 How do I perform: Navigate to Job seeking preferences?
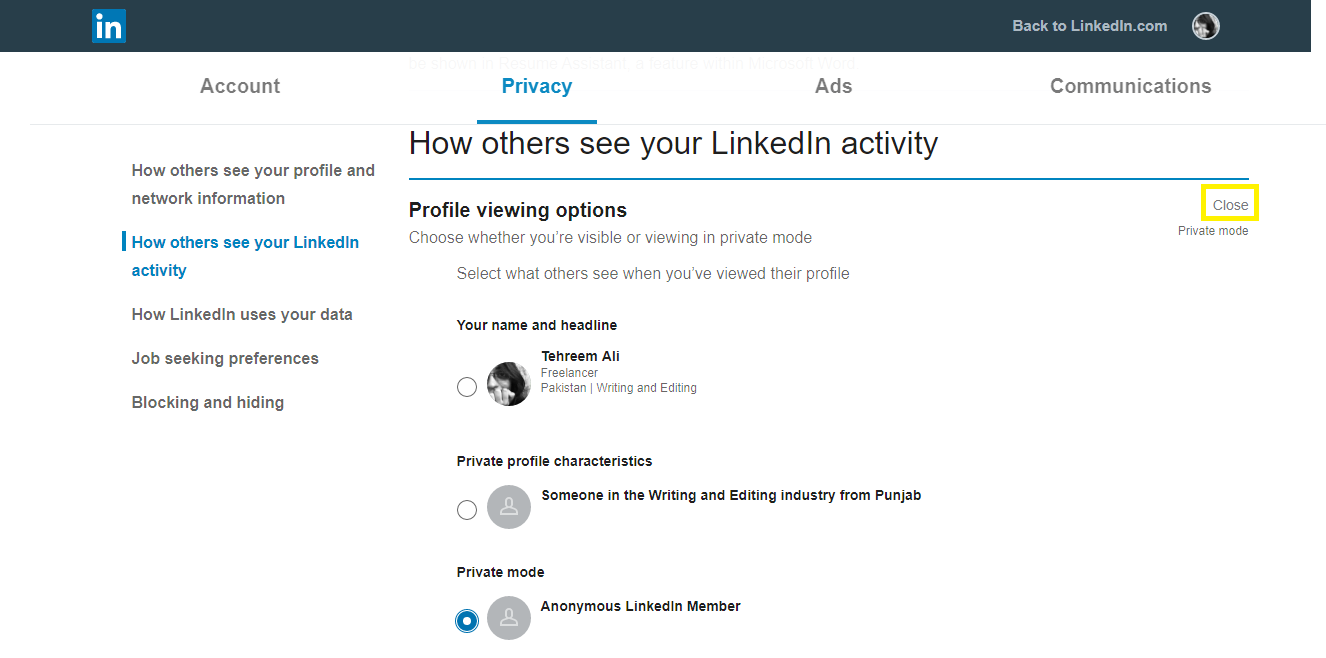point(225,358)
